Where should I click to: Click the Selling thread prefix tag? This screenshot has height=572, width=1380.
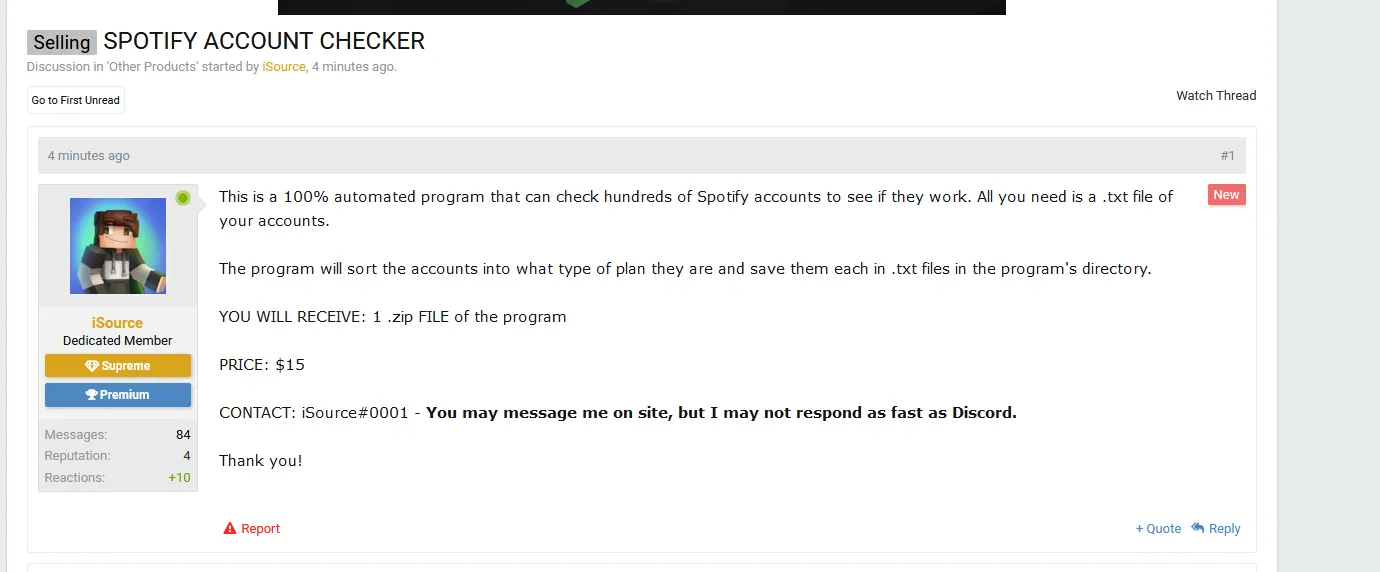[62, 42]
